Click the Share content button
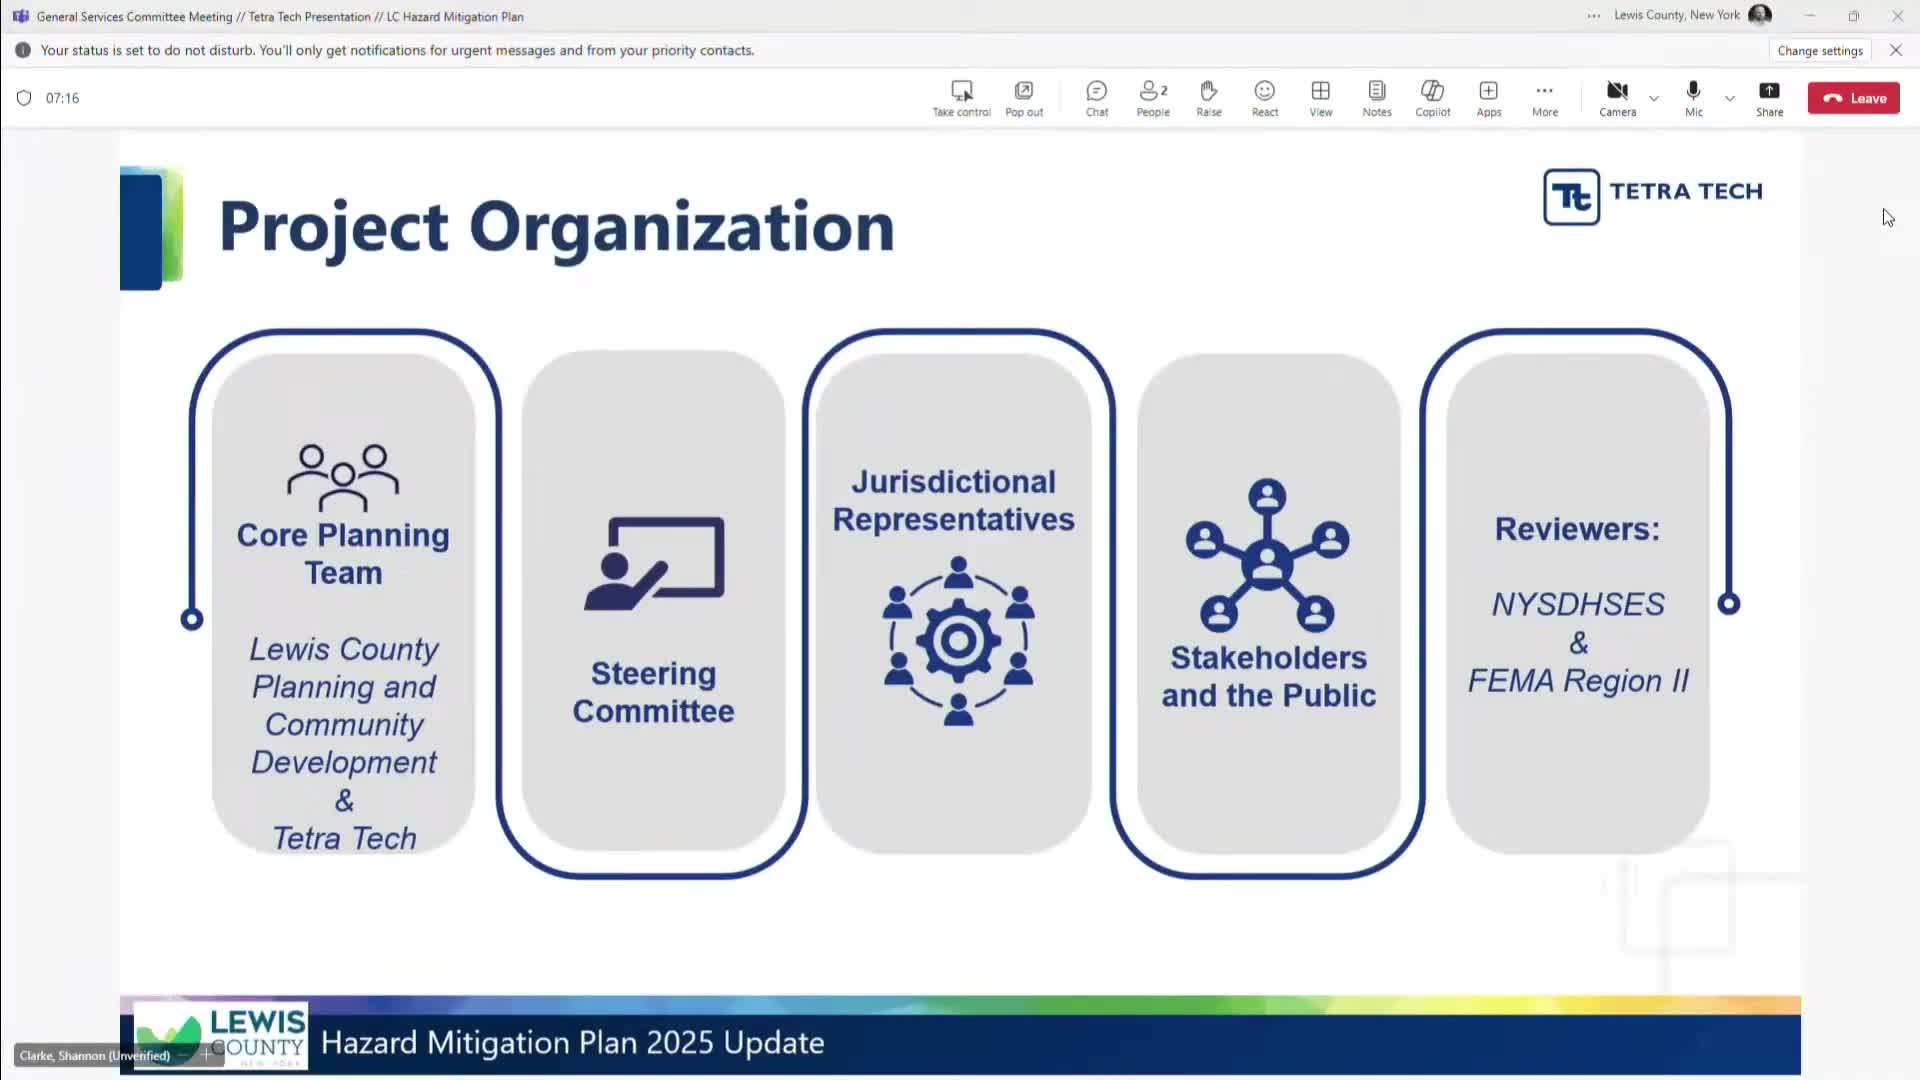 1769,98
